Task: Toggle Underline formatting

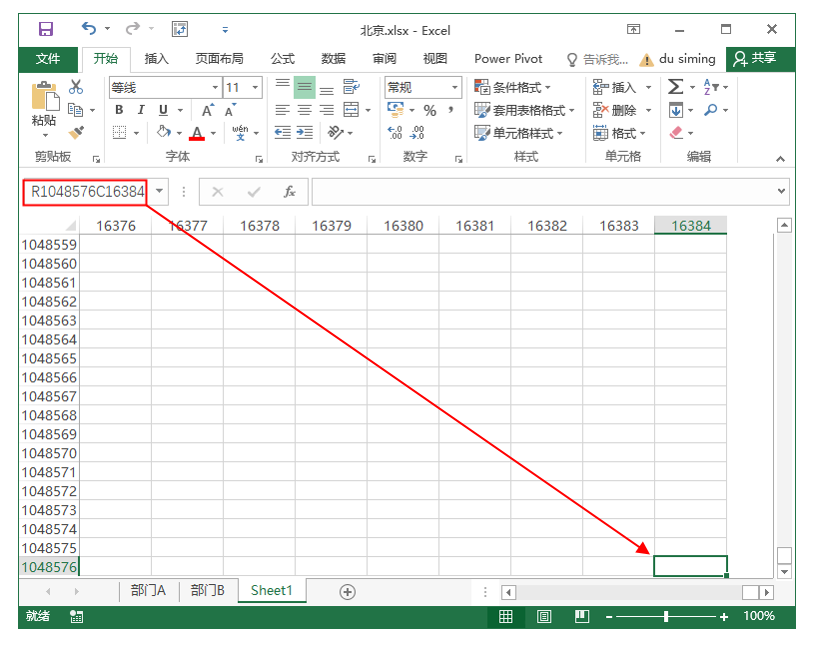Action: coord(163,110)
